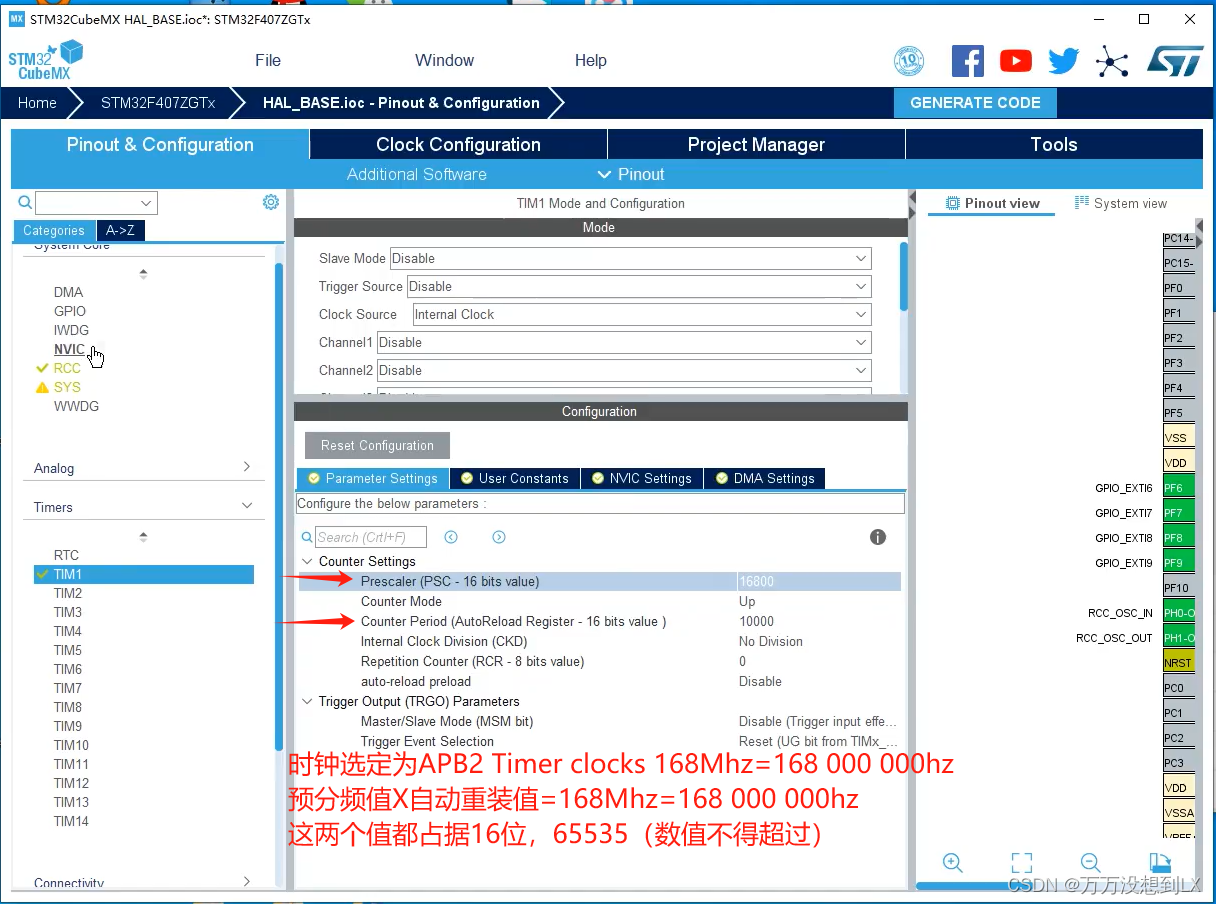Switch to Tools tab
The width and height of the screenshot is (1216, 904).
[1054, 144]
